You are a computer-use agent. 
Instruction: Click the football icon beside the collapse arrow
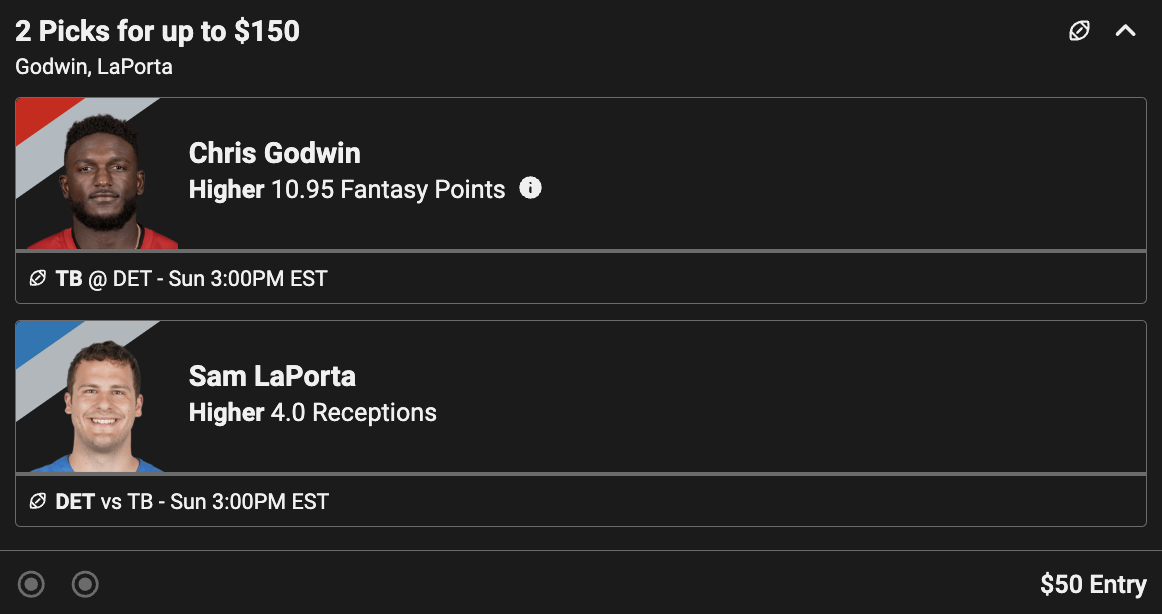(1079, 31)
